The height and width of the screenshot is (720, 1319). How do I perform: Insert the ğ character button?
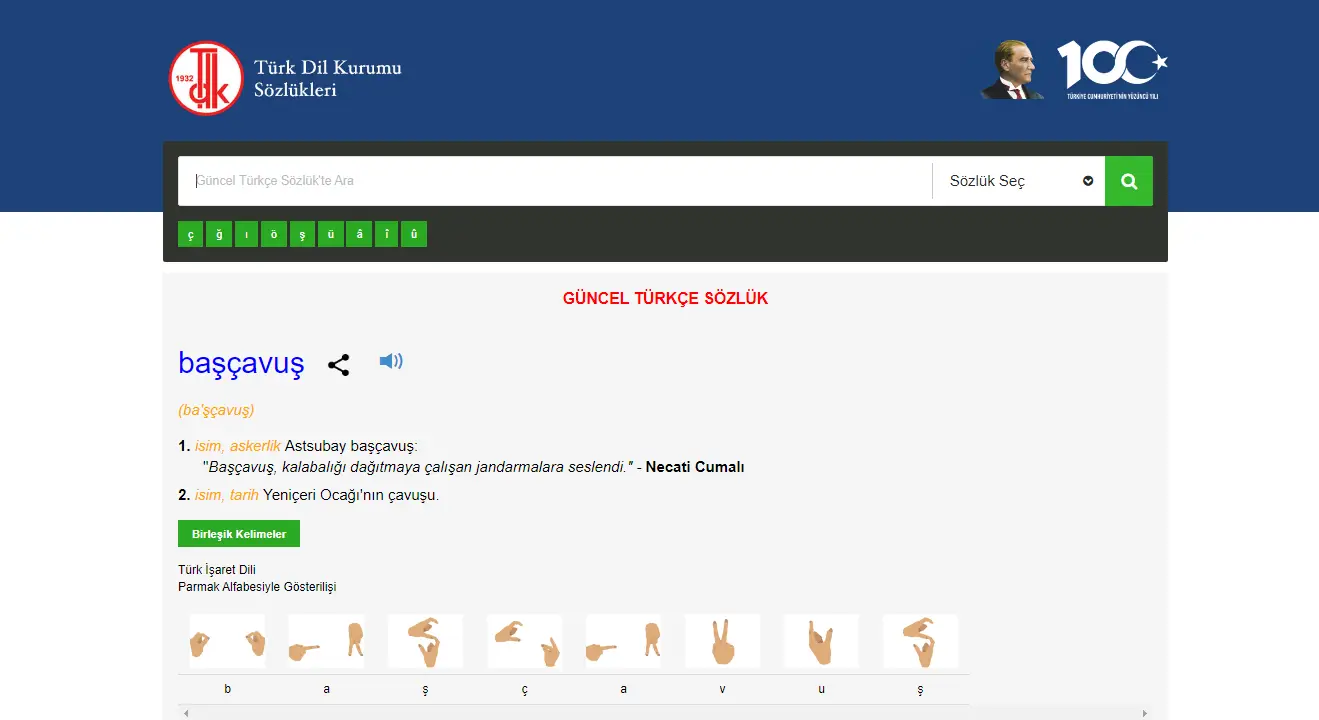coord(218,234)
